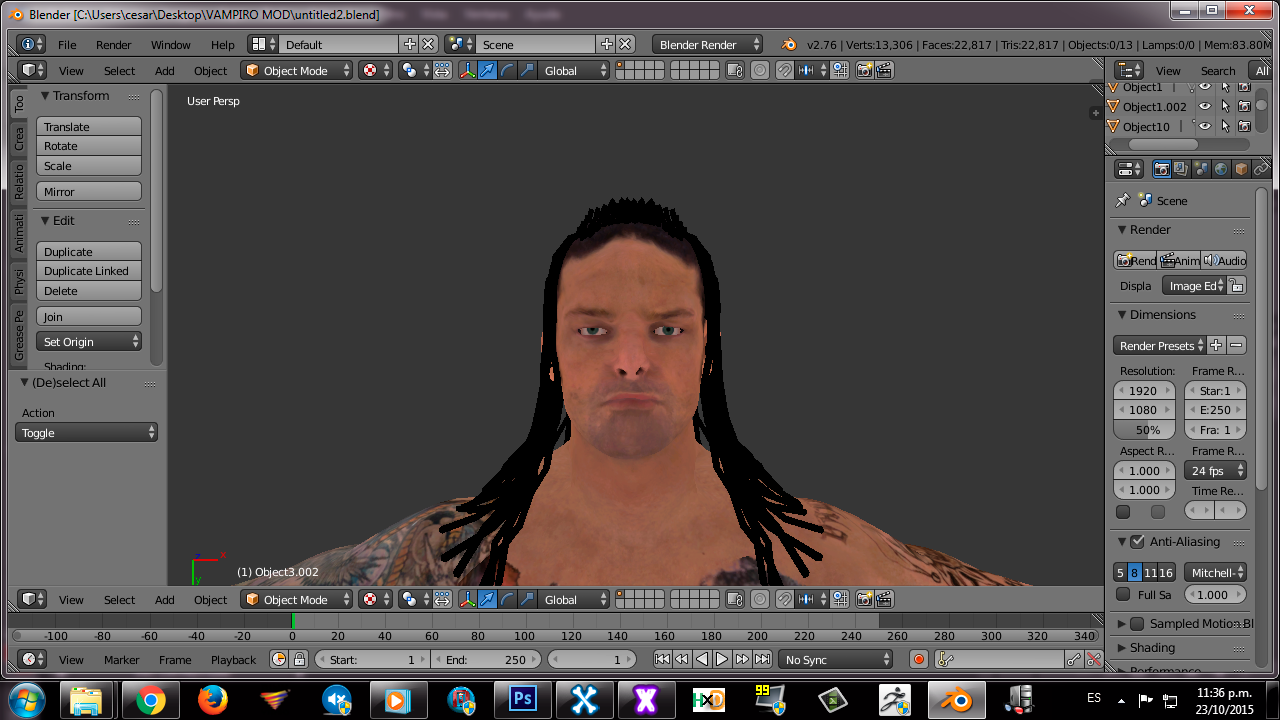Toggle renderability camera icon for Object1.002
This screenshot has width=1280, height=720.
[1244, 106]
